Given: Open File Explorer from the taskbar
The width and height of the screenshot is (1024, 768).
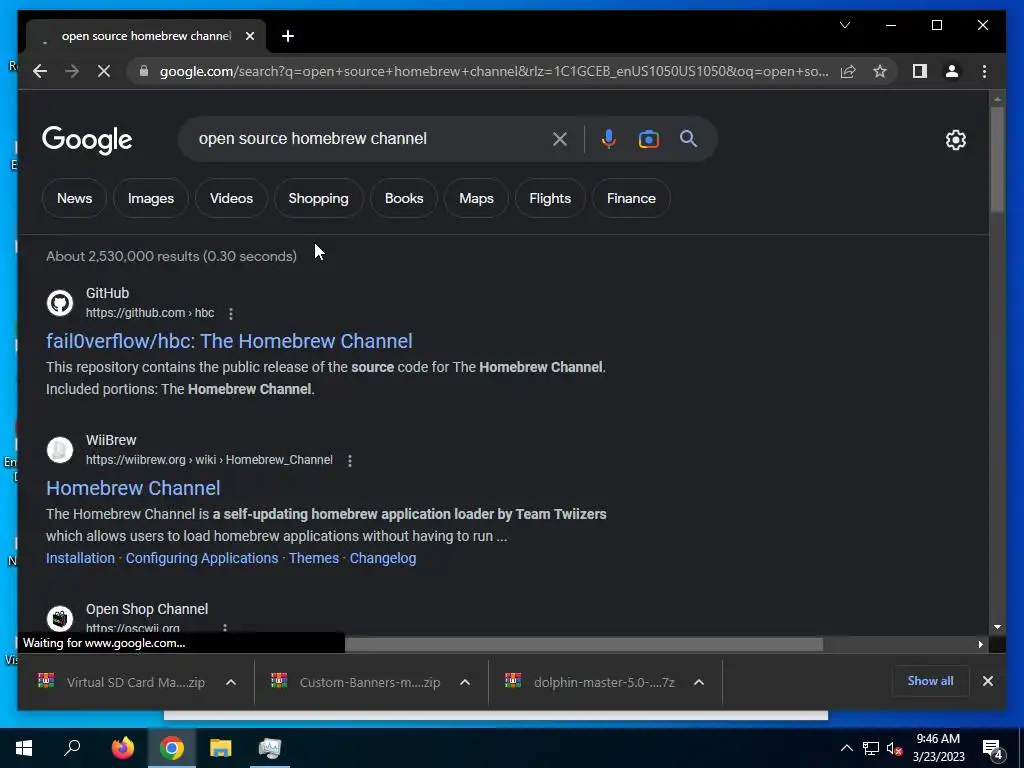Looking at the screenshot, I should tap(221, 748).
